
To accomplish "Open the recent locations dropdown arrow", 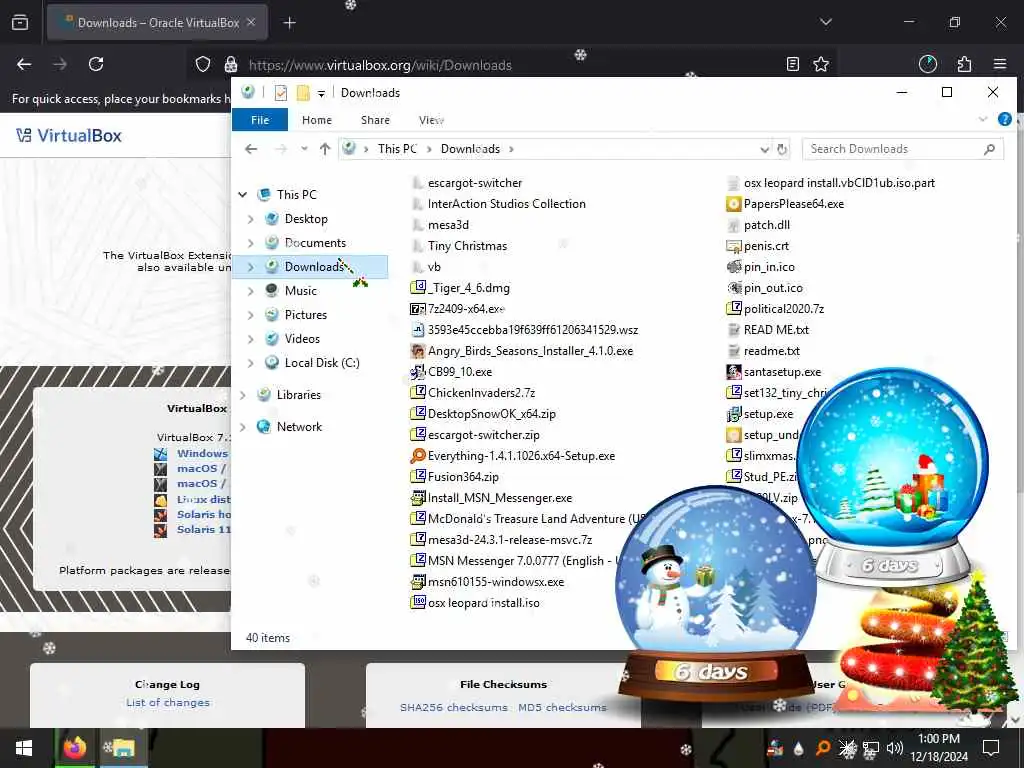I will [x=304, y=149].
